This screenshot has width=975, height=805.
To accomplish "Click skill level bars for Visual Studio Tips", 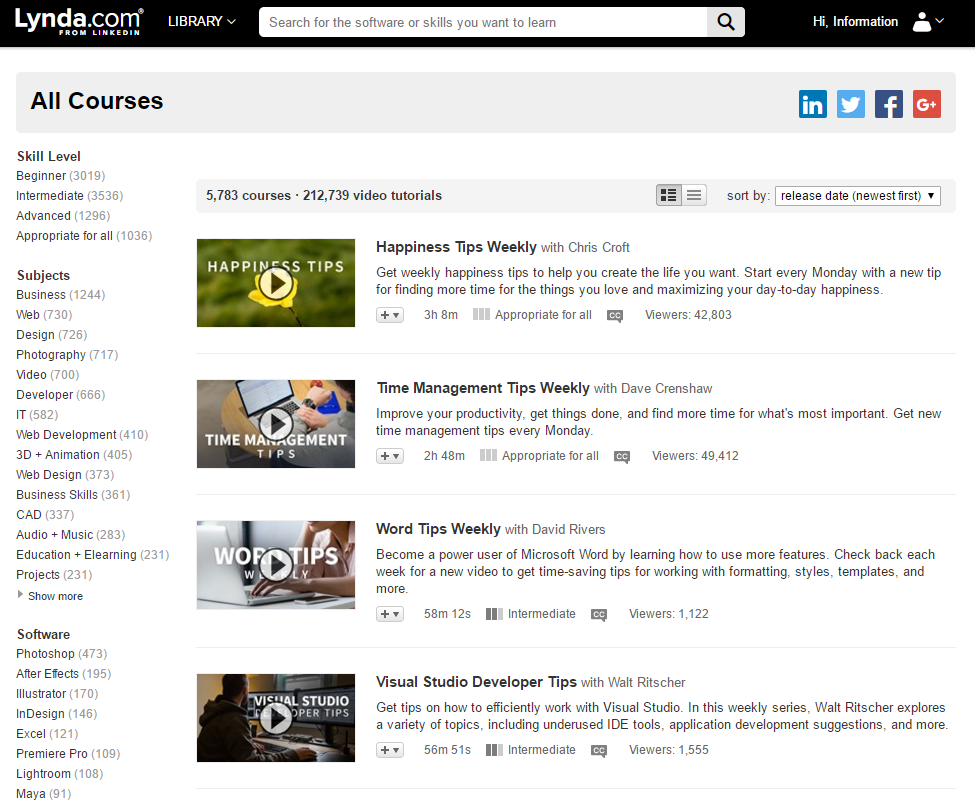I will [494, 750].
